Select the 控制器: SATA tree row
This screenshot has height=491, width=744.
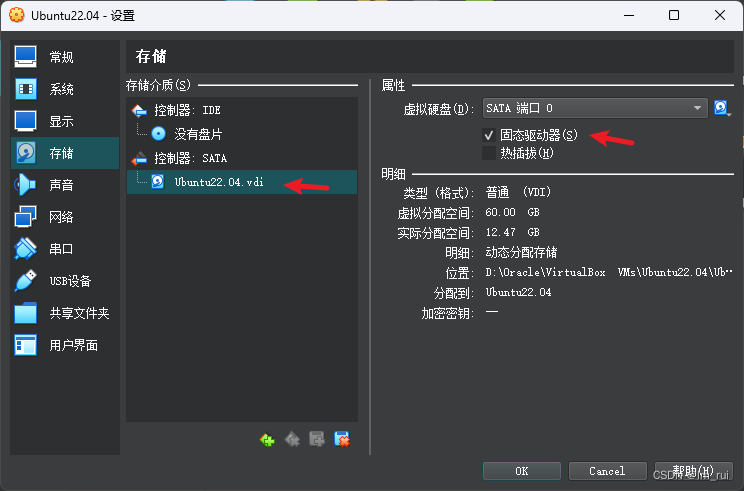pos(242,158)
